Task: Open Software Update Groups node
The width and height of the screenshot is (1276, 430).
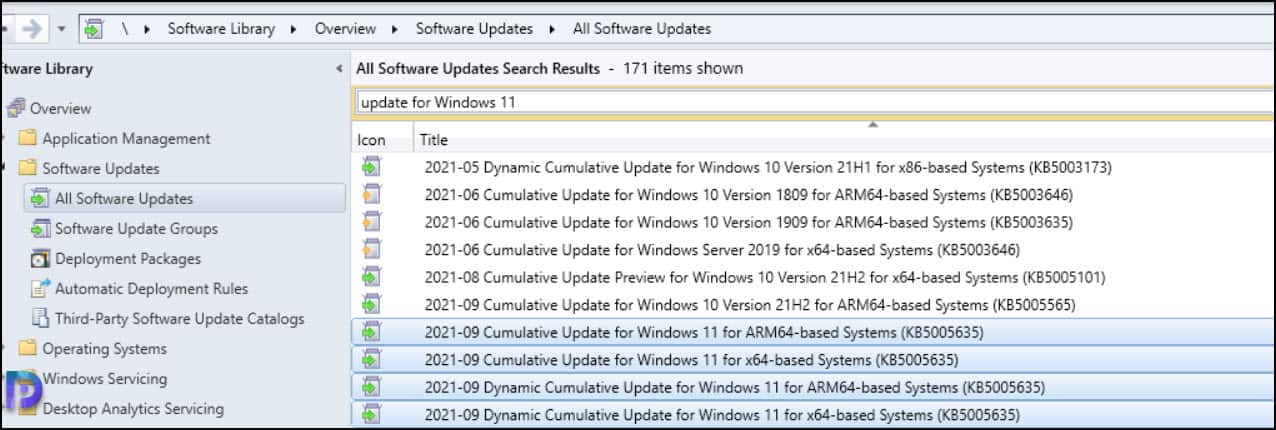Action: pyautogui.click(x=136, y=228)
